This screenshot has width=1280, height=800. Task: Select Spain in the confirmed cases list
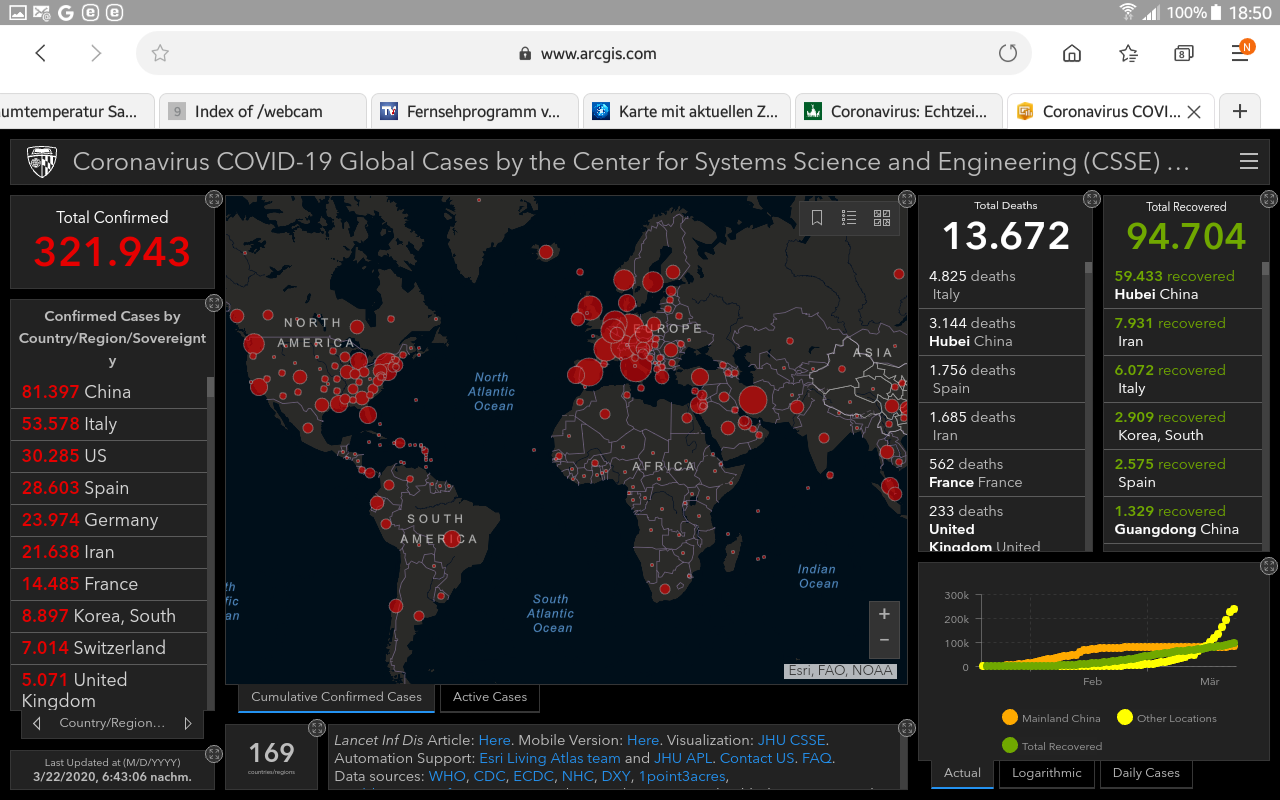pyautogui.click(x=108, y=488)
